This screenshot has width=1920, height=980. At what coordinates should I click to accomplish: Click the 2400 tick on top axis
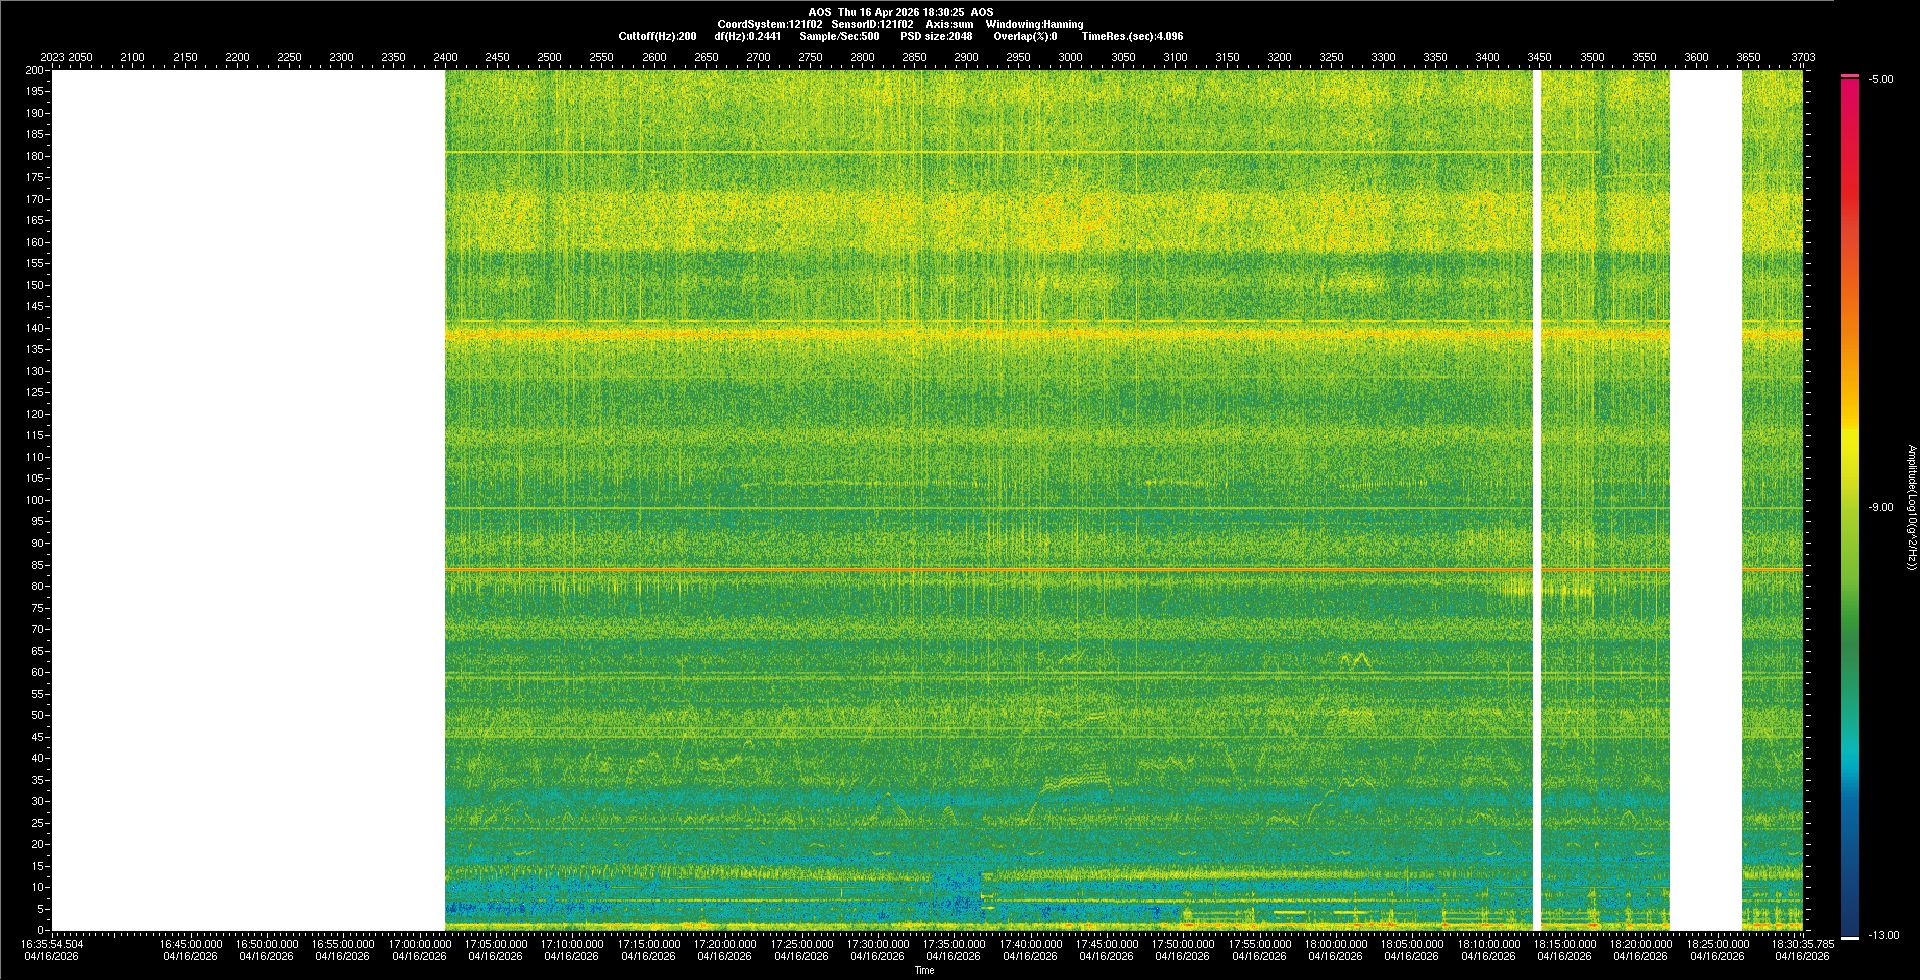tap(445, 57)
